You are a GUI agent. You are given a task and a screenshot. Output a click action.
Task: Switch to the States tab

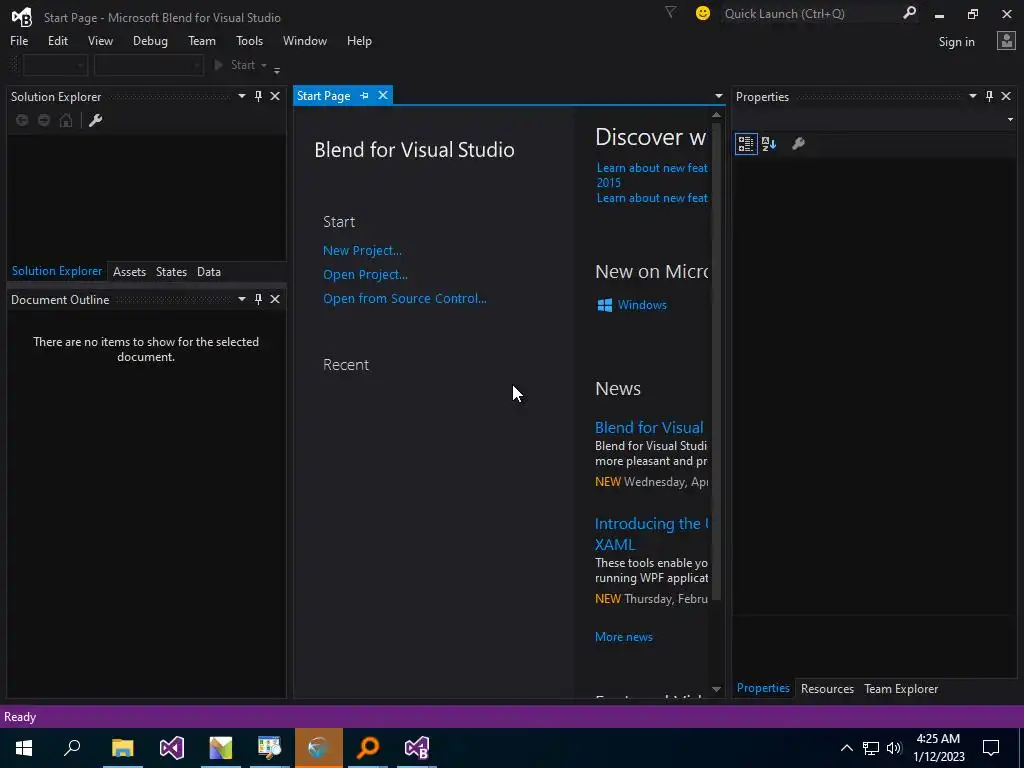(171, 272)
